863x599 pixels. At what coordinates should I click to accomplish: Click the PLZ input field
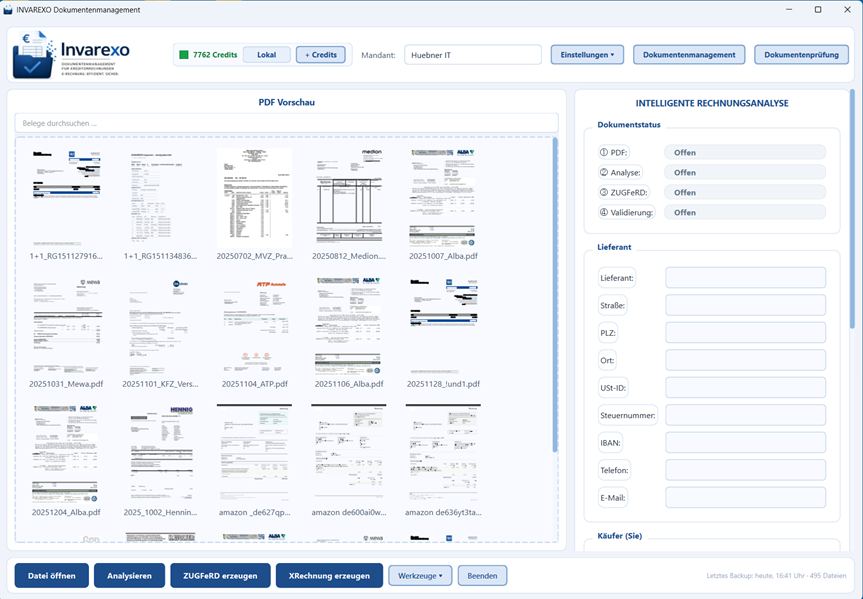pyautogui.click(x=745, y=333)
